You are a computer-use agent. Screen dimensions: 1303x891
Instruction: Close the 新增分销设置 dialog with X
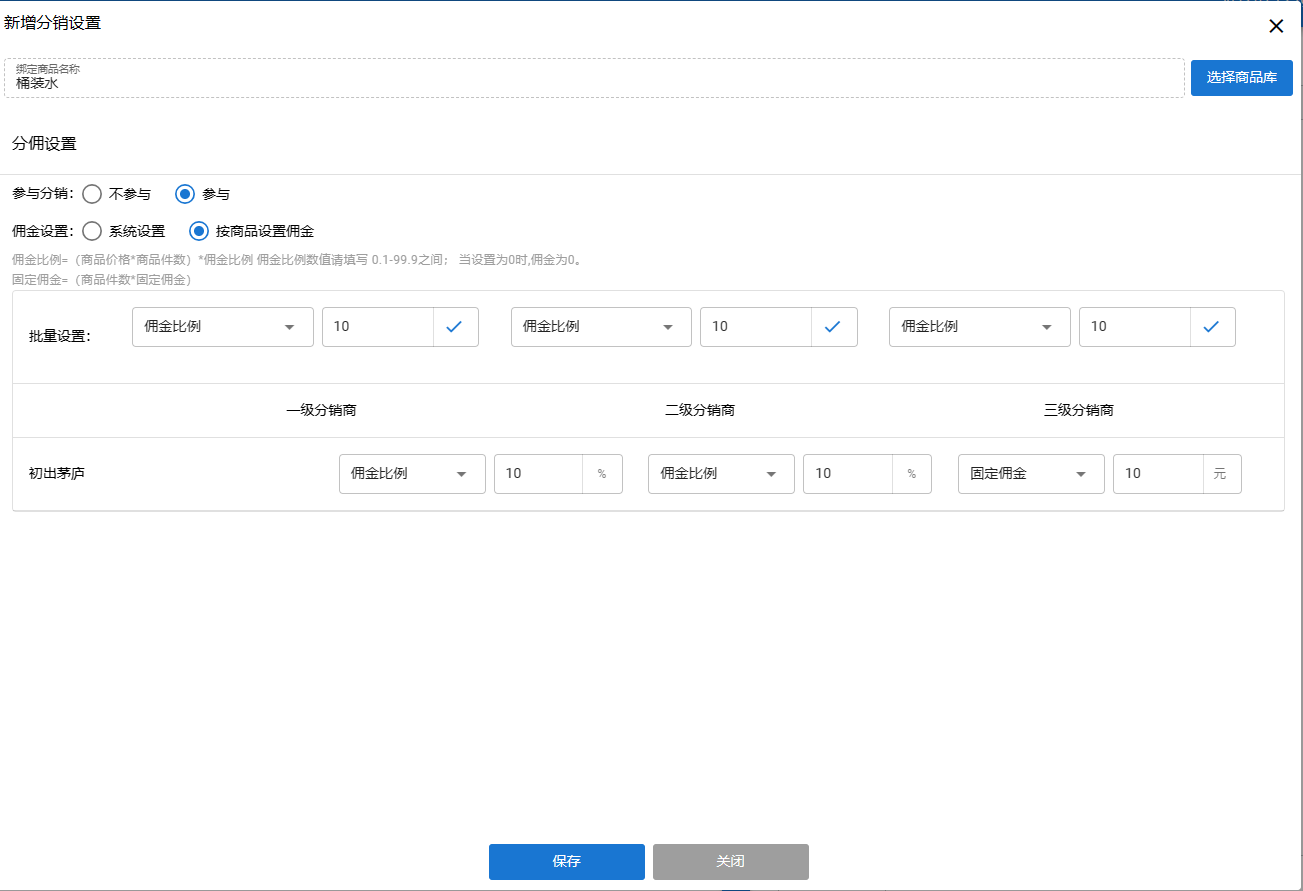[x=1276, y=27]
